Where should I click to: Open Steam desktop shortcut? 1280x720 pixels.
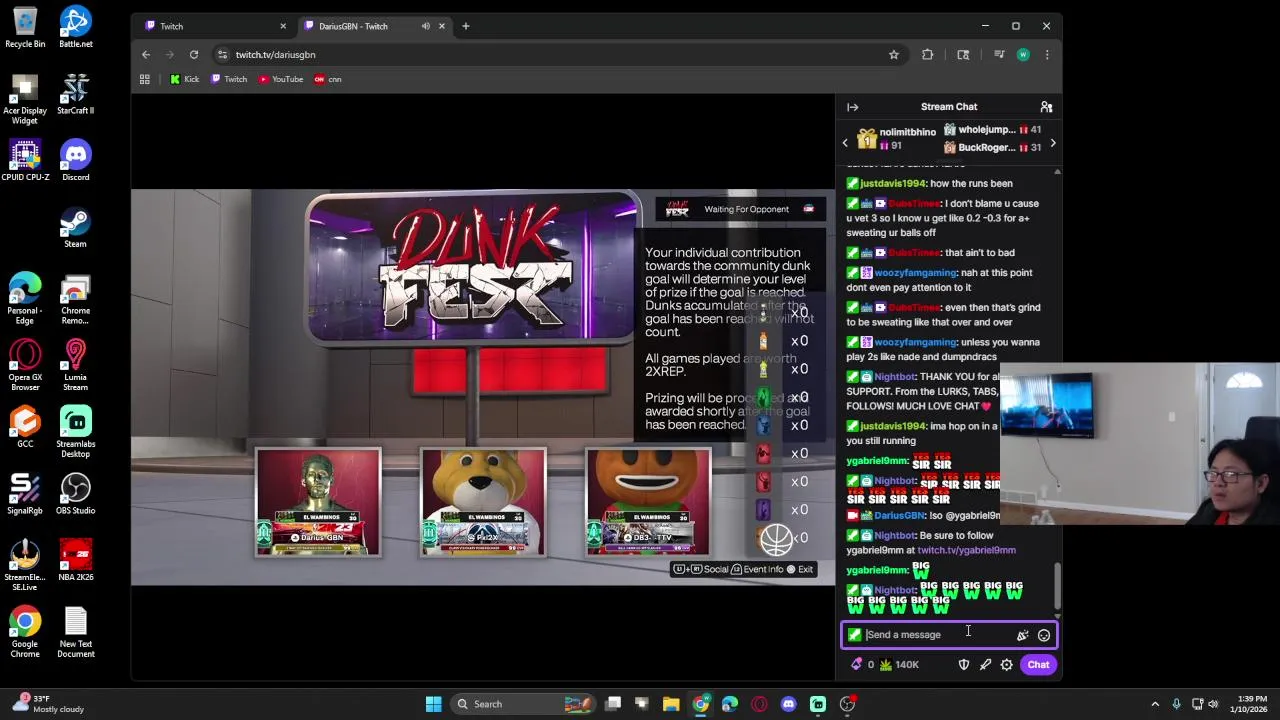[75, 227]
